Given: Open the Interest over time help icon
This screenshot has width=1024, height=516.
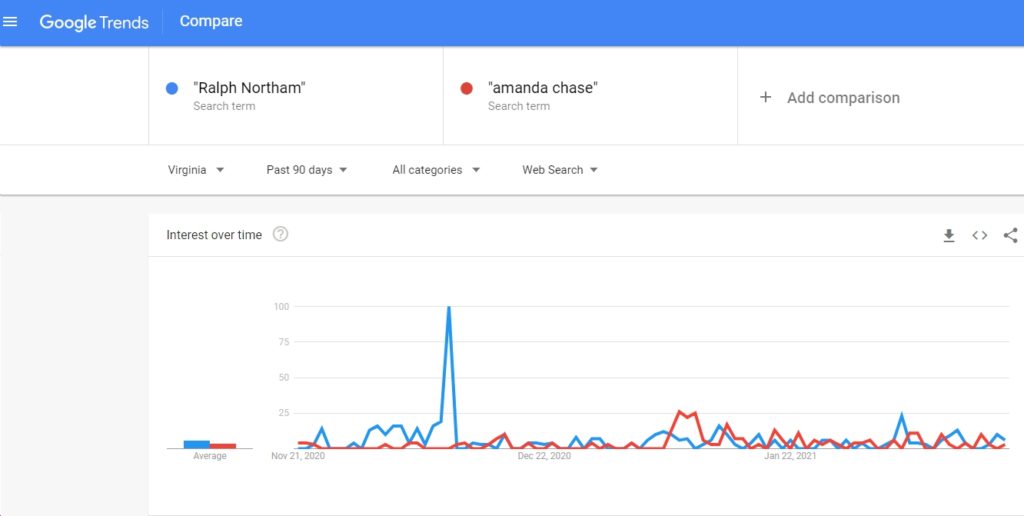Looking at the screenshot, I should pos(280,234).
